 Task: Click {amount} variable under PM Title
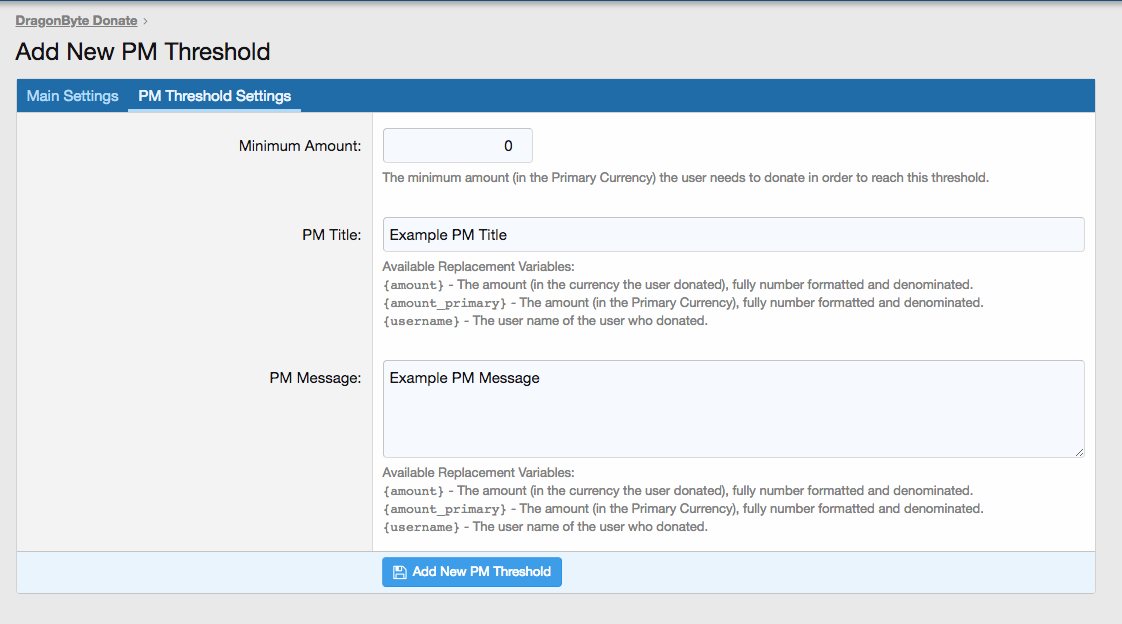413,285
